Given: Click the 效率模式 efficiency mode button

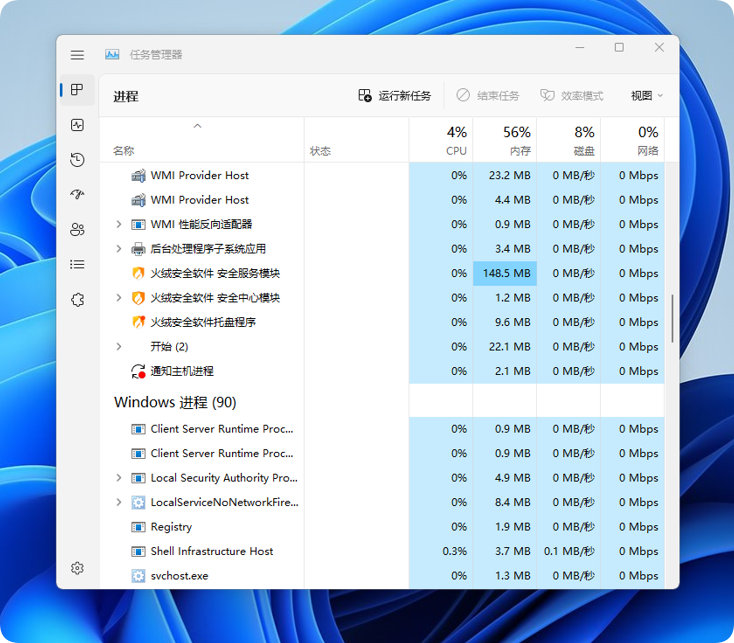Looking at the screenshot, I should pyautogui.click(x=572, y=96).
